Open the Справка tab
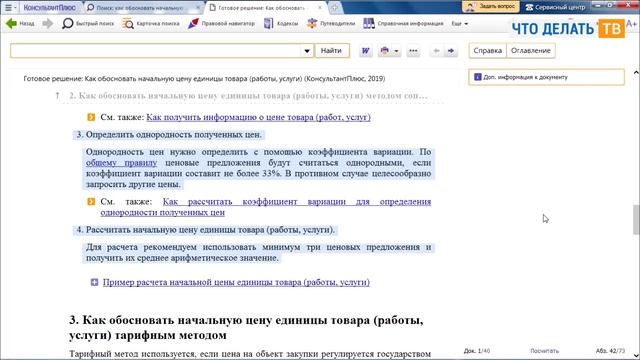This screenshot has width=640, height=360. point(487,51)
